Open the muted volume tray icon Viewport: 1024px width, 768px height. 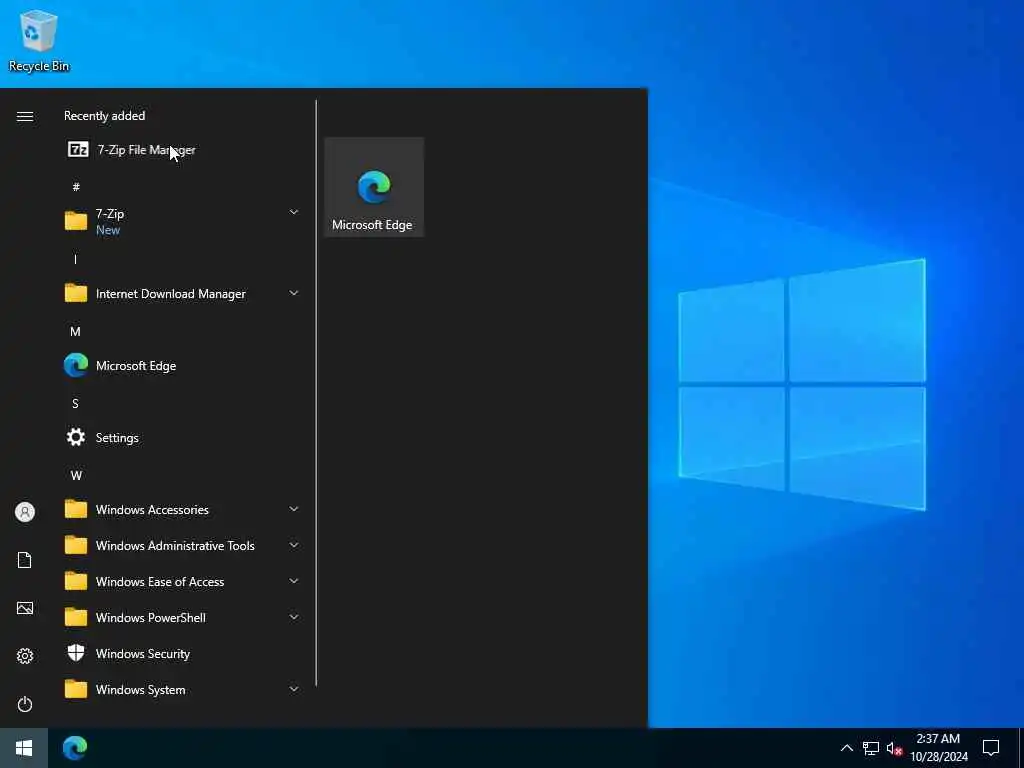894,748
